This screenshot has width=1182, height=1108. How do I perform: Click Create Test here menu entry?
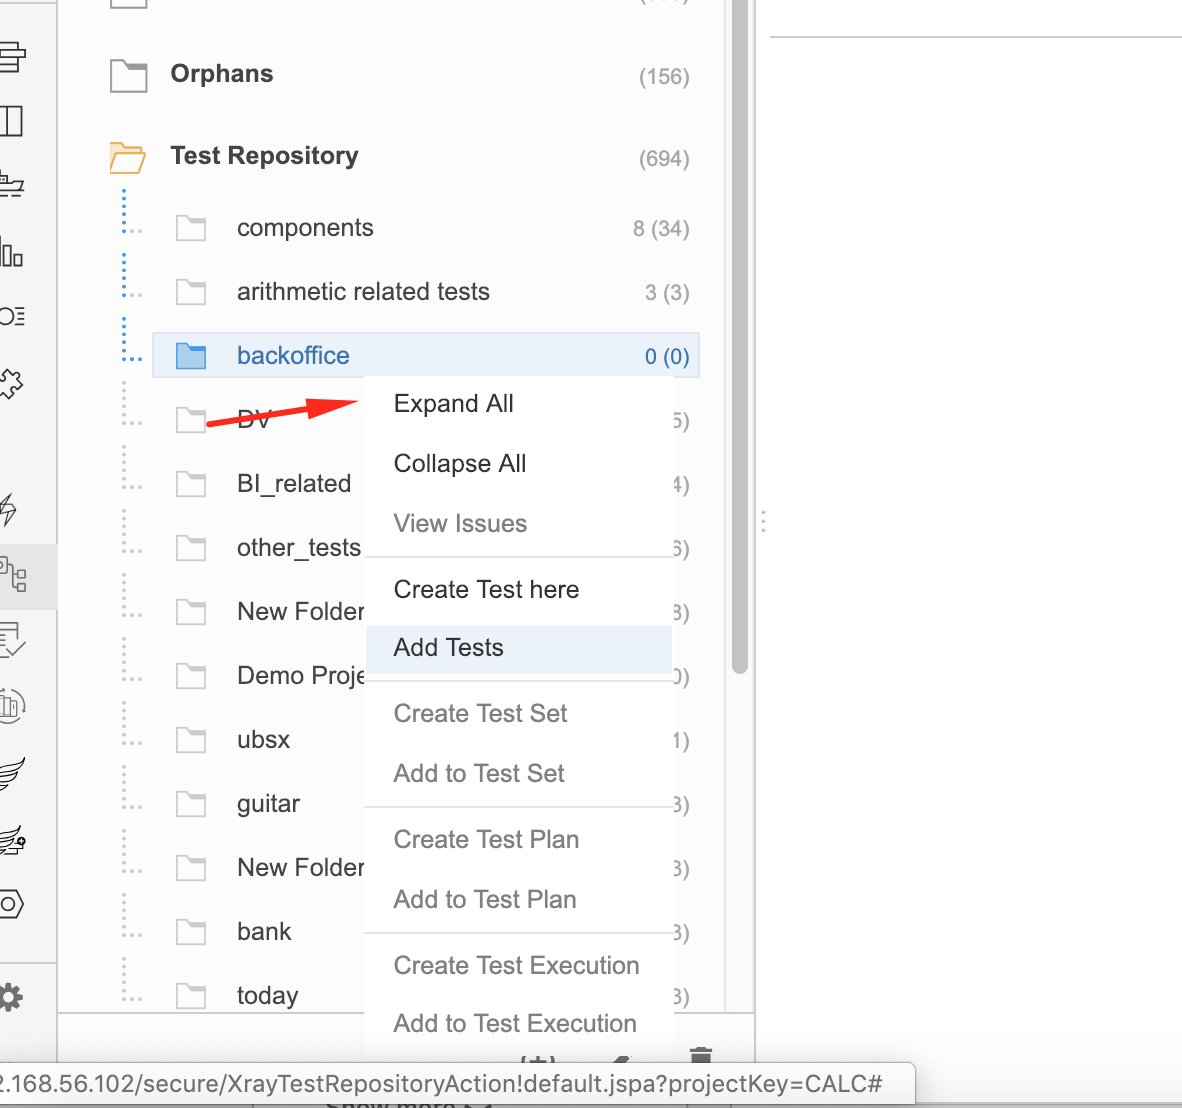click(x=486, y=589)
